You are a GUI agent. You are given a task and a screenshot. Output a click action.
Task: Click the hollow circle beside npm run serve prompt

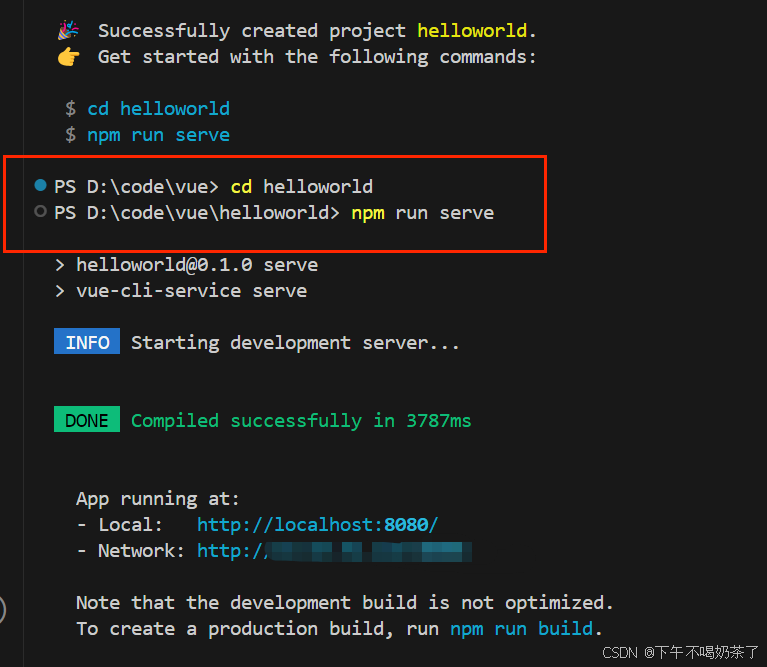pyautogui.click(x=41, y=212)
